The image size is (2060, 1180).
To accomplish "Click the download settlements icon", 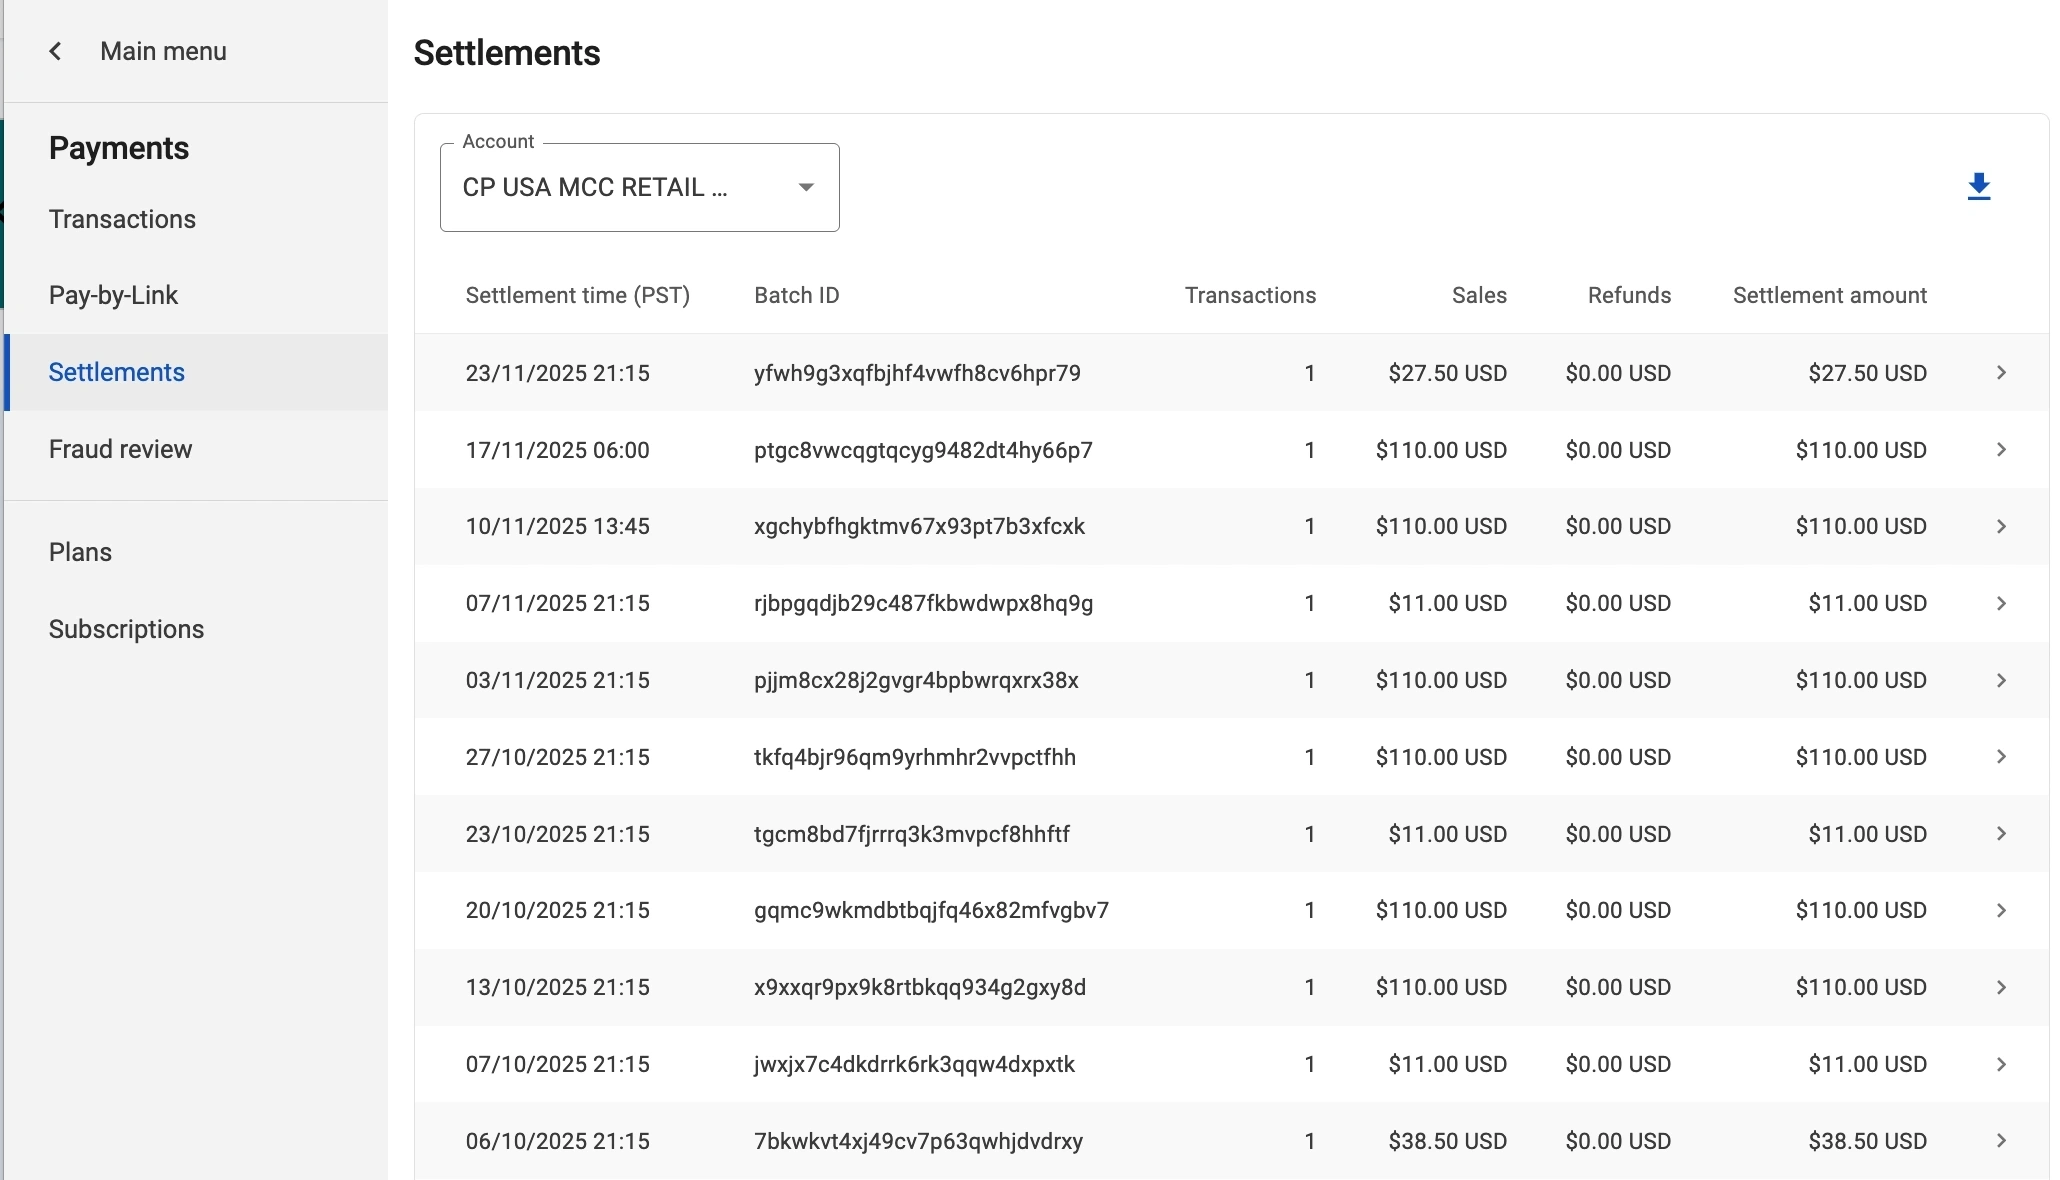I will coord(1978,187).
